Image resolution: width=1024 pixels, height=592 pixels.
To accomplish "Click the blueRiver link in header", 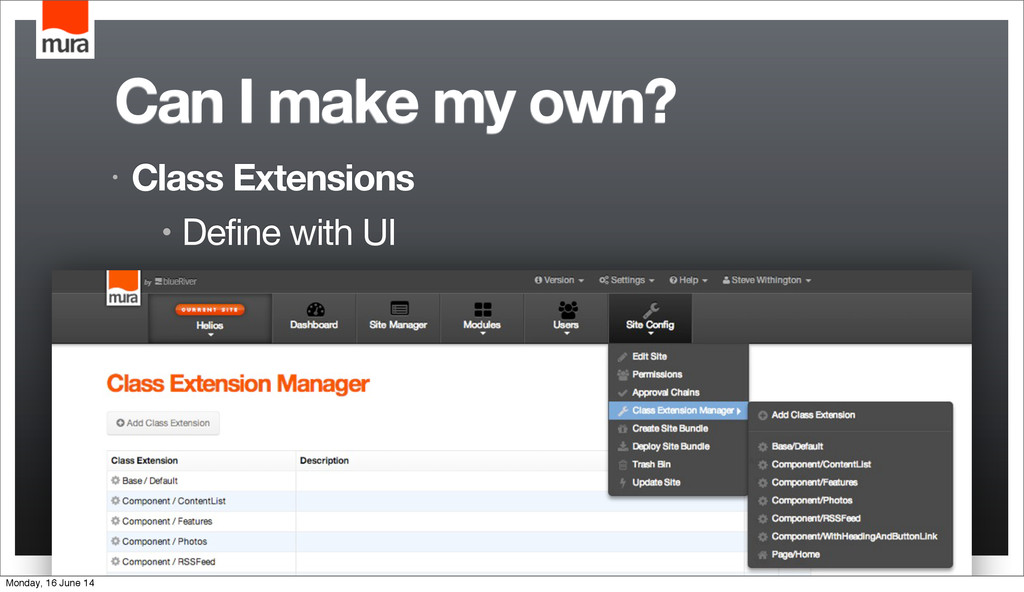I will point(176,282).
